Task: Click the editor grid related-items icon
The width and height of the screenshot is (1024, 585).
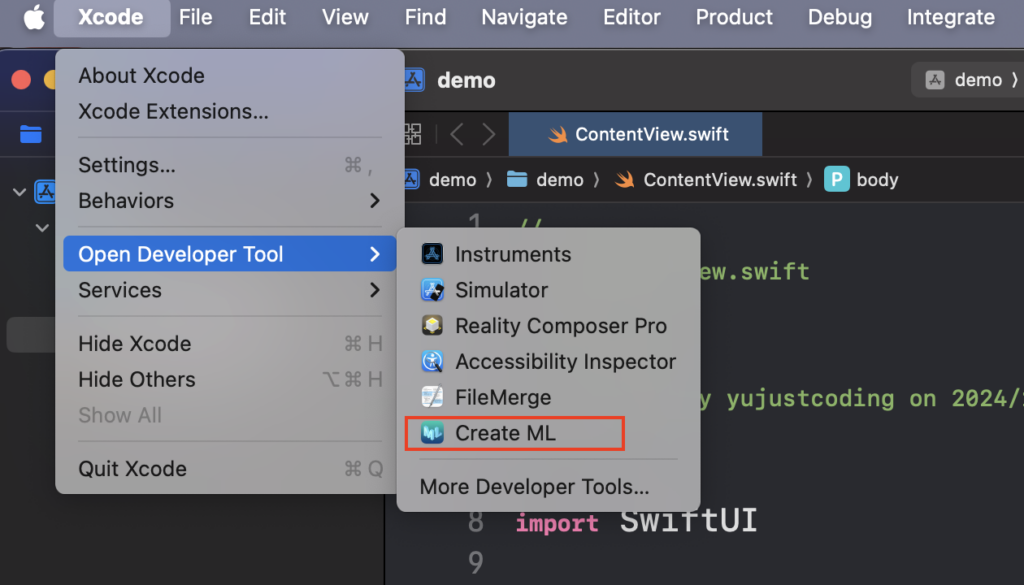Action: pyautogui.click(x=411, y=134)
